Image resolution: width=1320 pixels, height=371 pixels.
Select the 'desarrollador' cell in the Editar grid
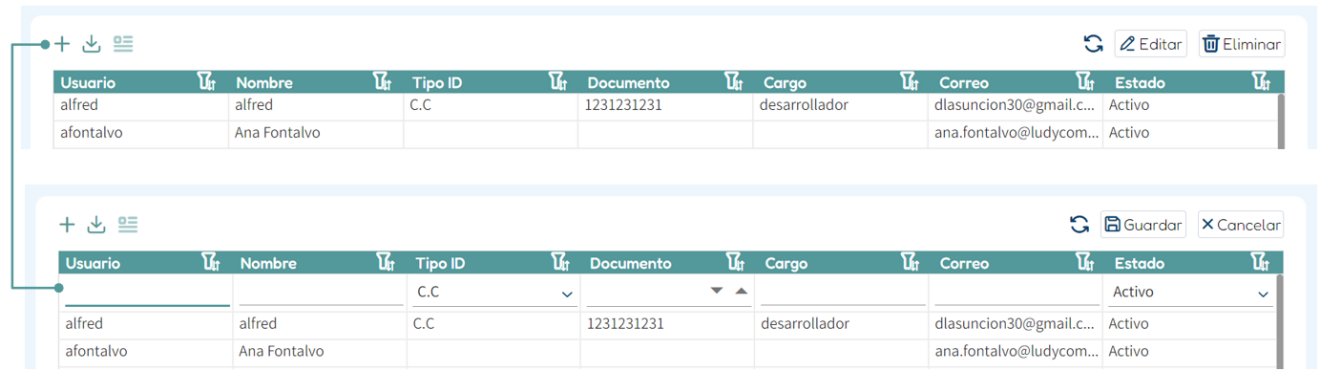pos(841,105)
